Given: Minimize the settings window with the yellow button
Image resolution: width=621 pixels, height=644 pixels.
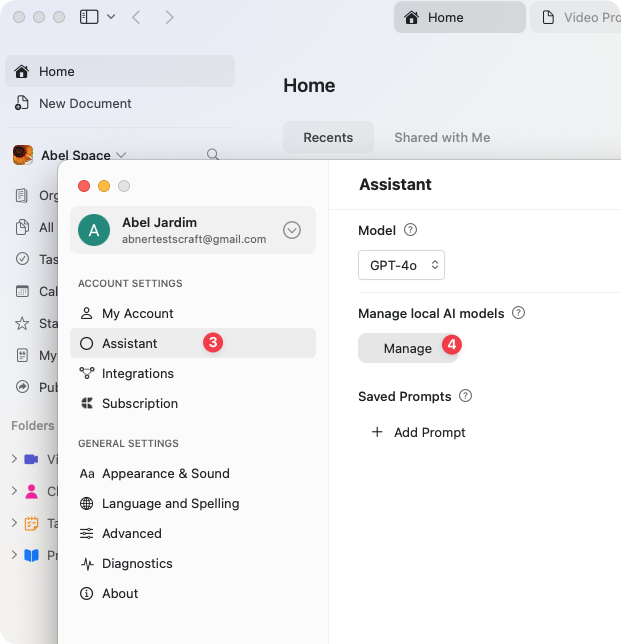Looking at the screenshot, I should coord(104,186).
